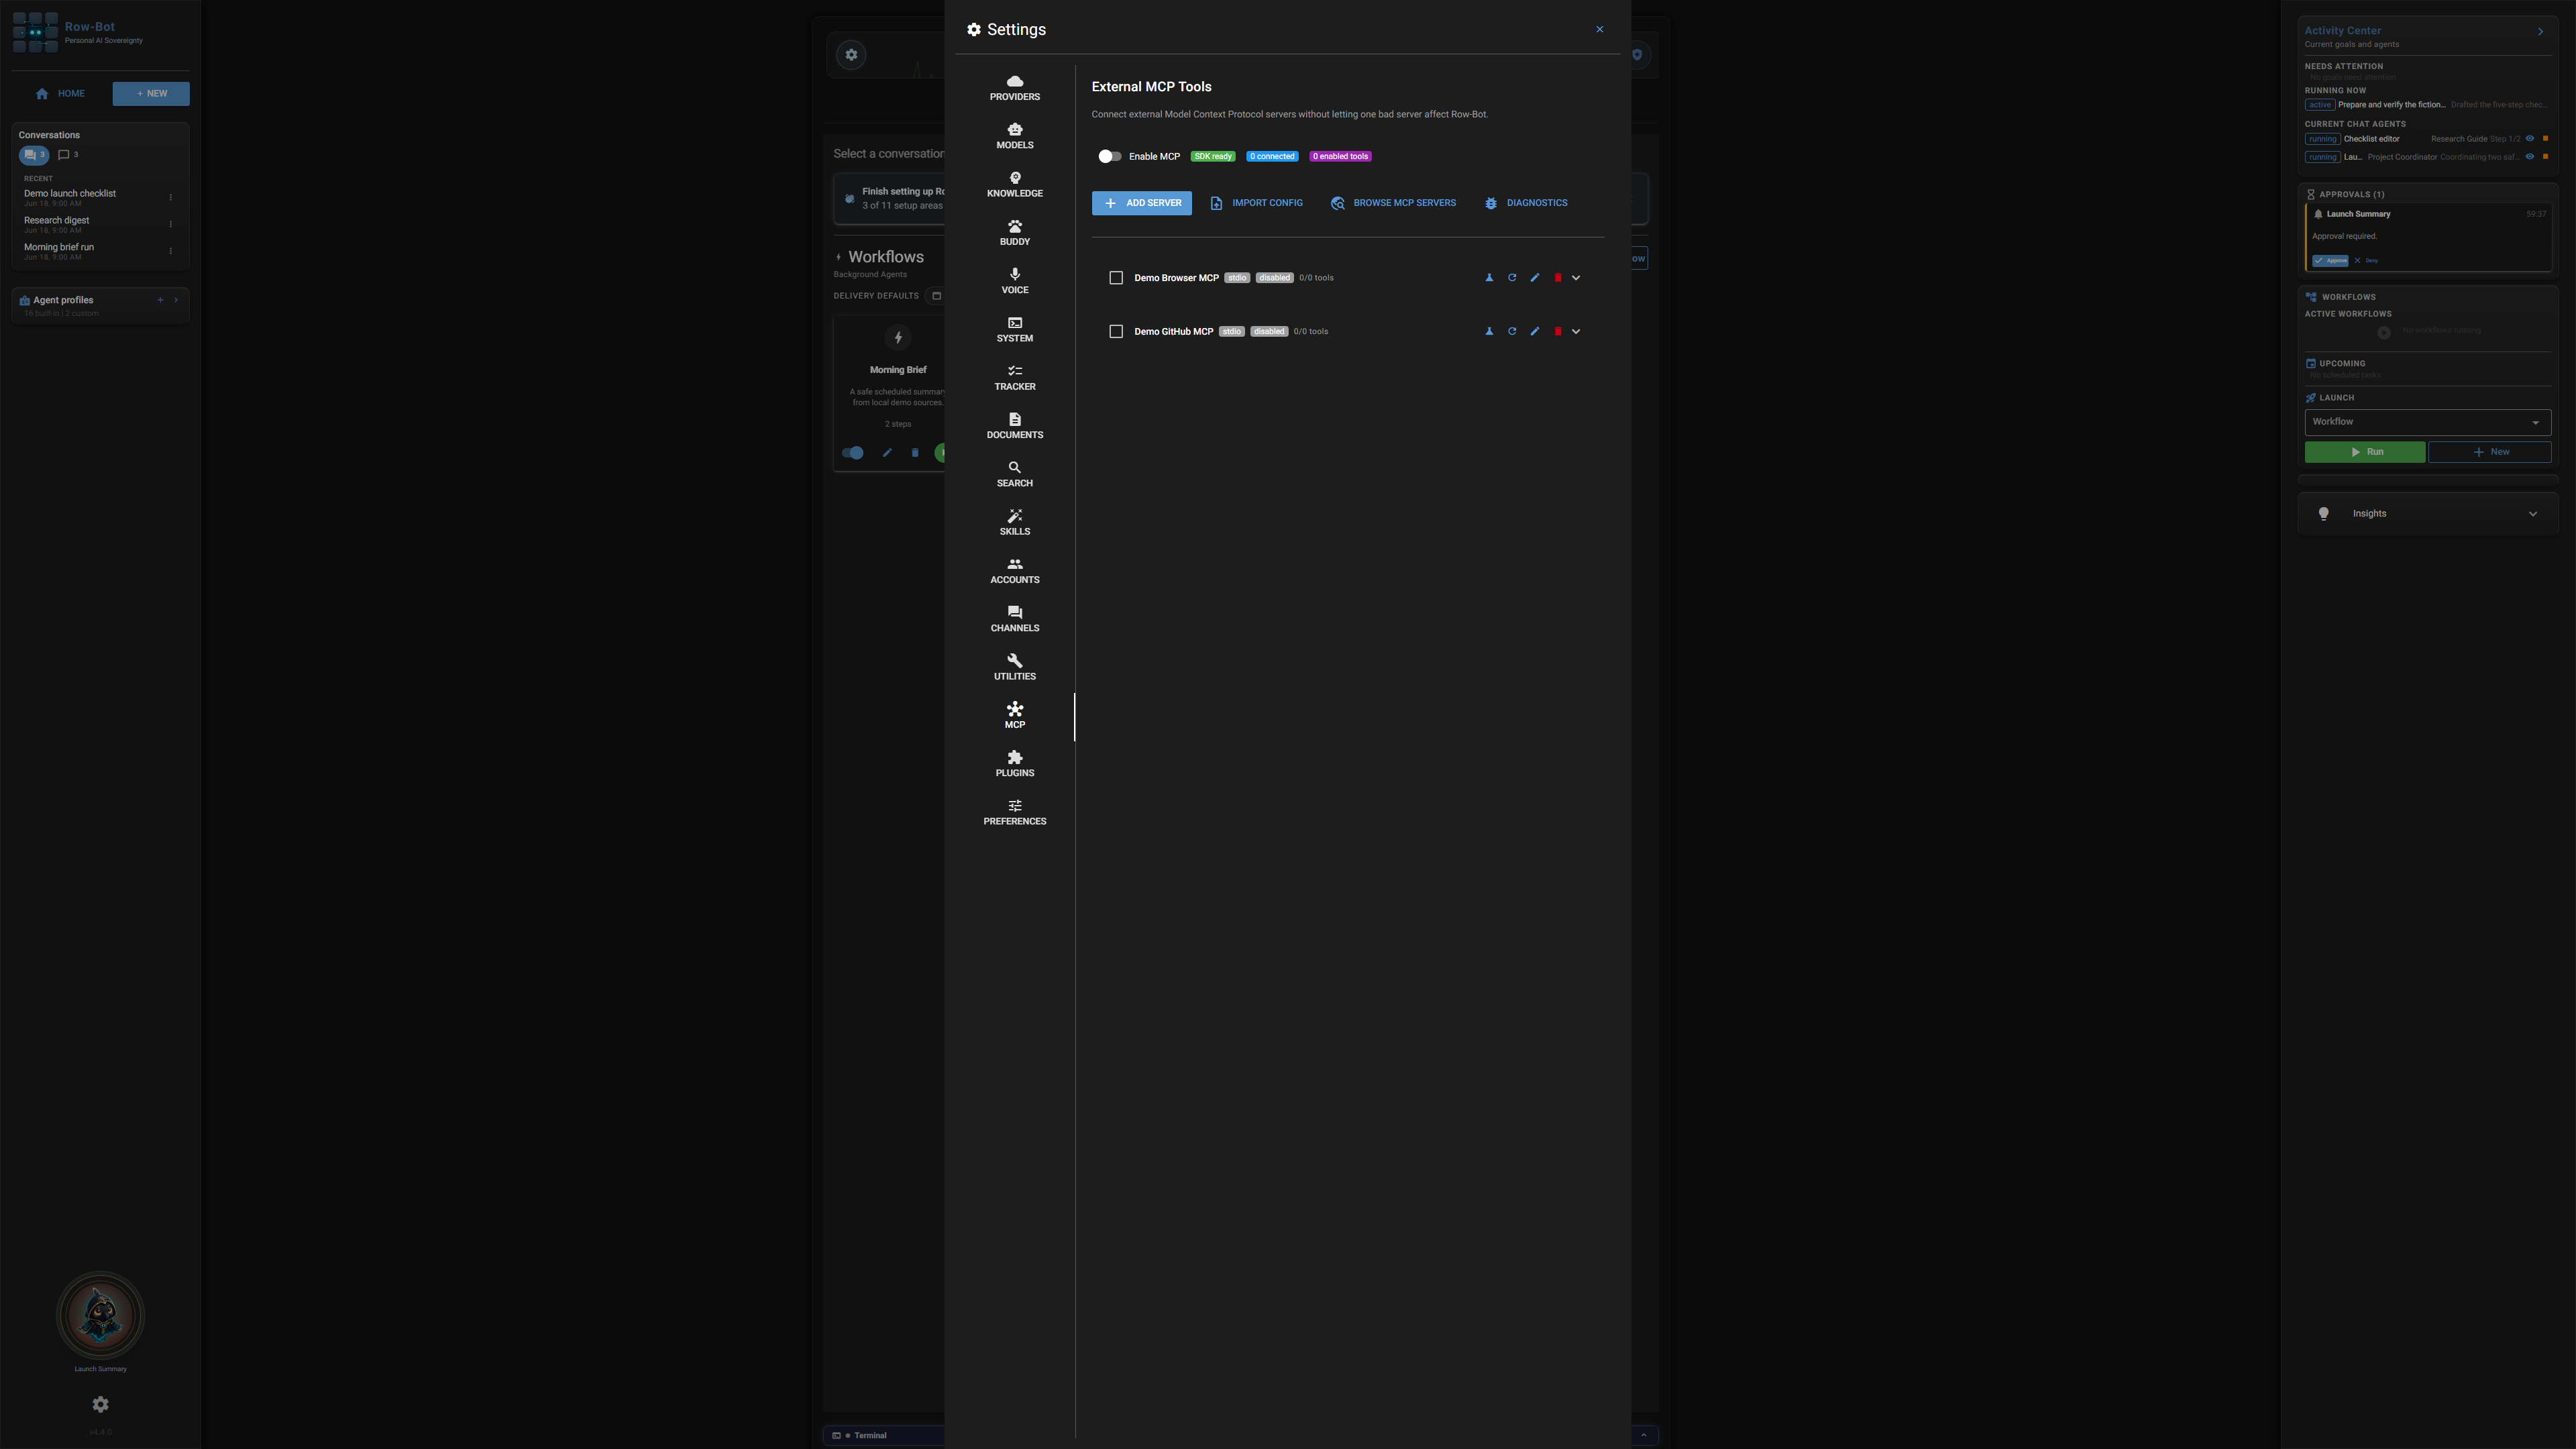Create new item from Launch section
The image size is (2576, 1449).
(x=2489, y=452)
